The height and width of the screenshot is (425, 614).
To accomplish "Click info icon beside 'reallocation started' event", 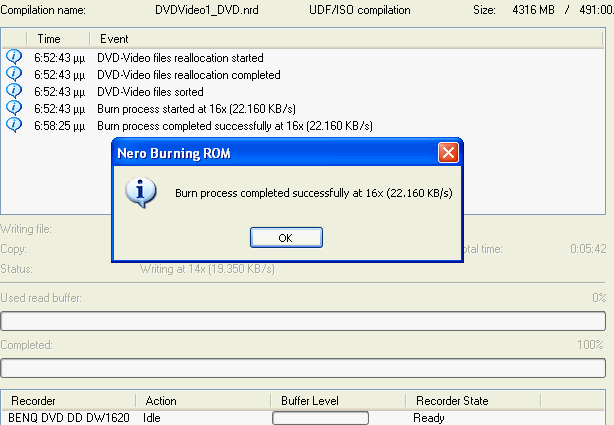I will [14, 58].
